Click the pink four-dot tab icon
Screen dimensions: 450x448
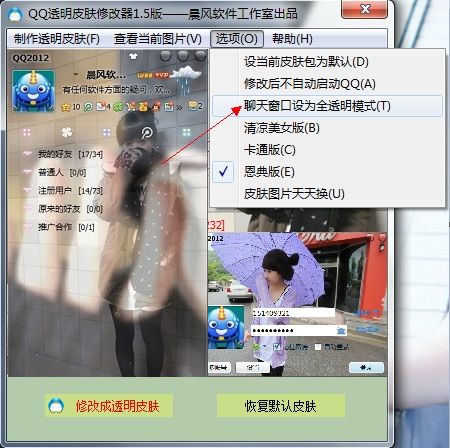pyautogui.click(x=27, y=133)
